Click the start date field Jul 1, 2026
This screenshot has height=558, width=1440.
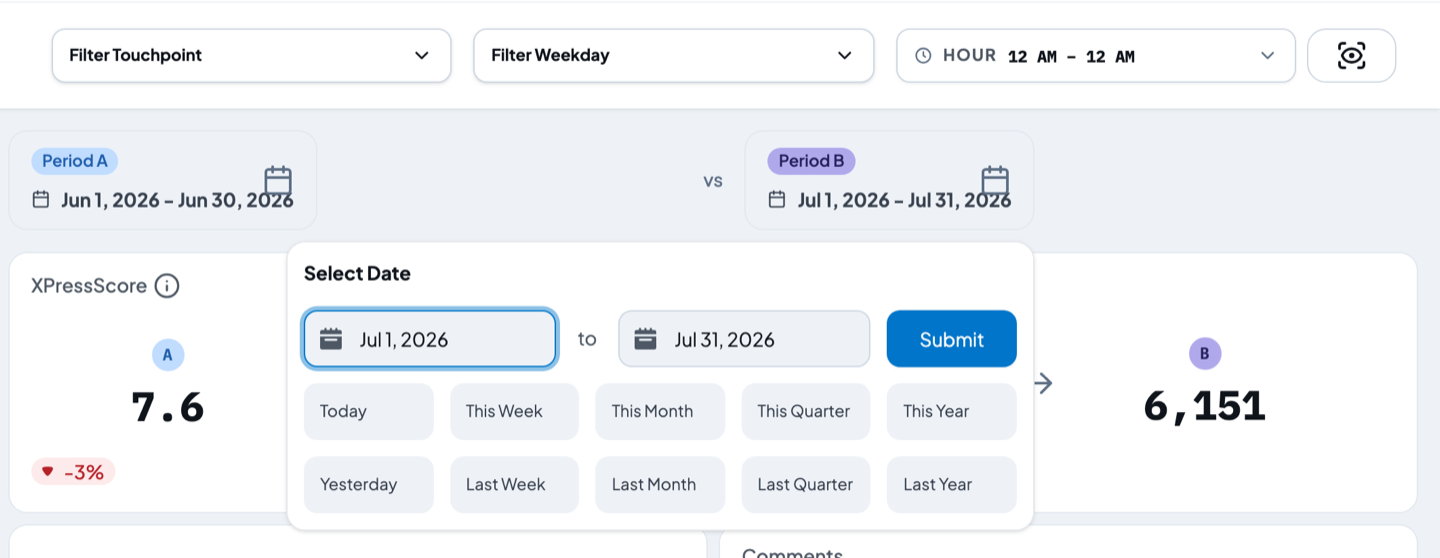coord(430,339)
